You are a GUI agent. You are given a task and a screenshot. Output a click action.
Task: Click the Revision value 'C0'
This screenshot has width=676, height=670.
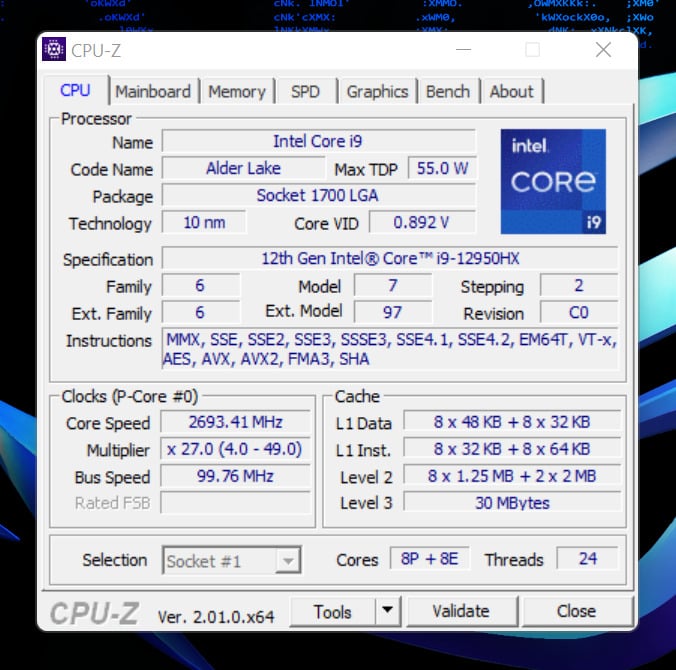coord(579,312)
